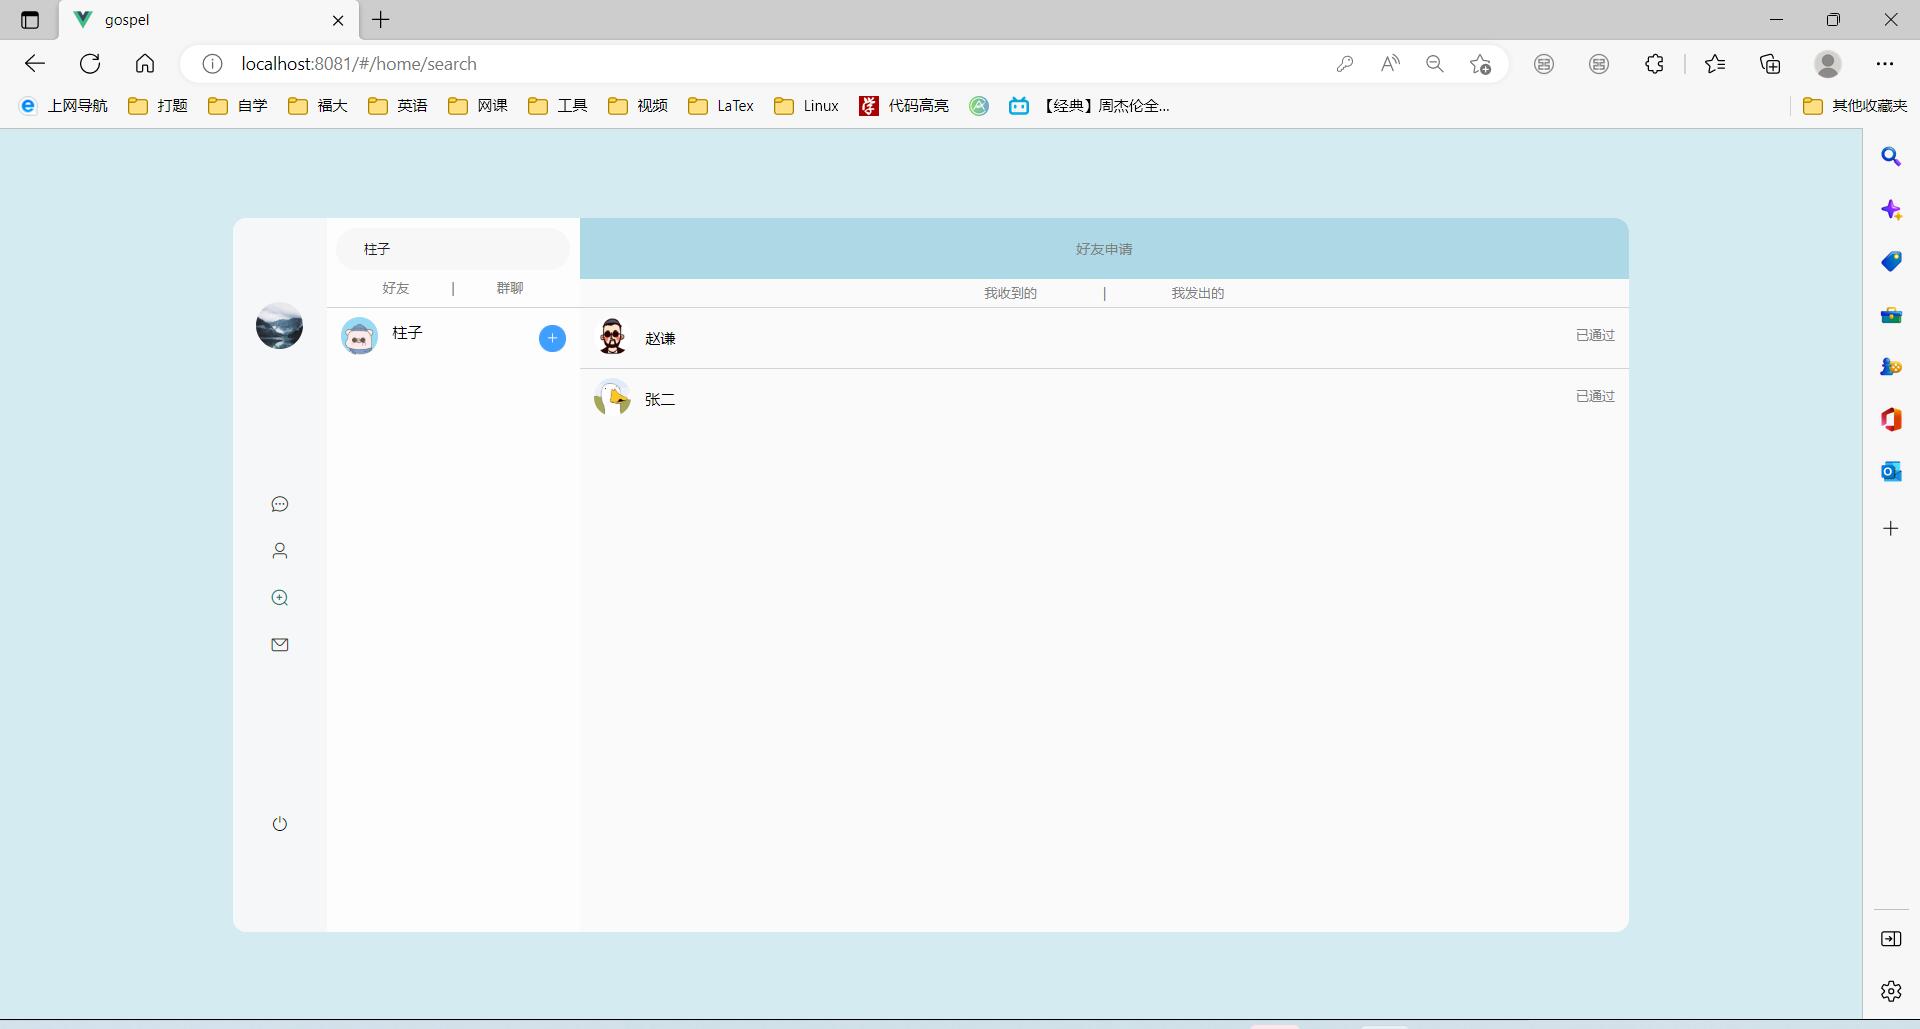Add a new app to the Edge sidebar
Image resolution: width=1920 pixels, height=1029 pixels.
[1891, 528]
